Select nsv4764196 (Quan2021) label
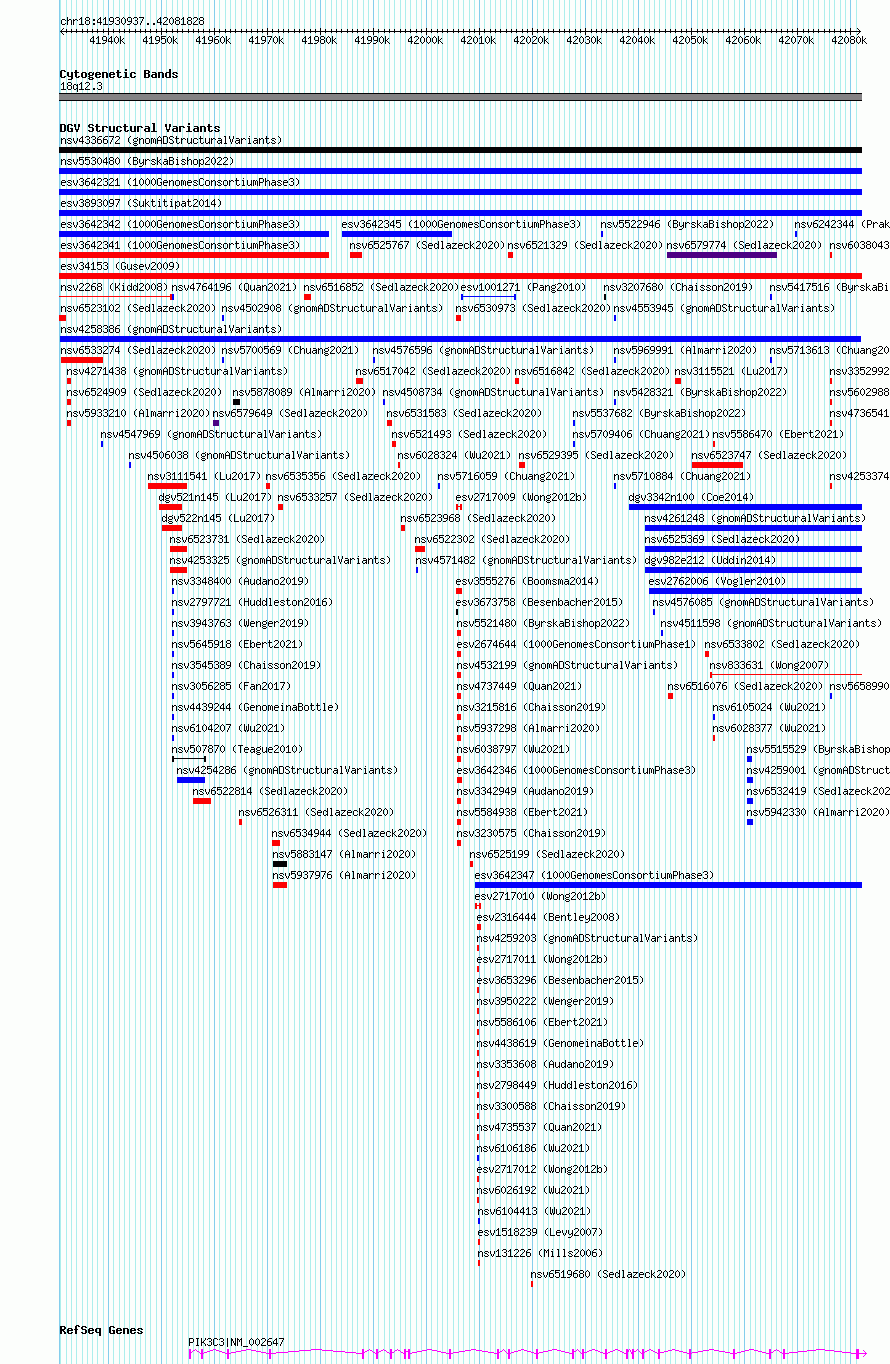 click(x=234, y=287)
